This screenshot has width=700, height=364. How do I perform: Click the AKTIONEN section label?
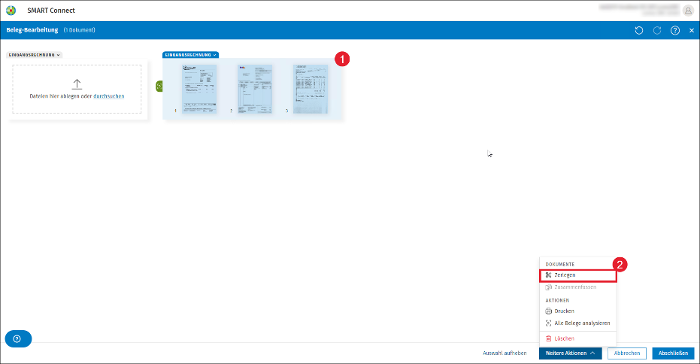pyautogui.click(x=557, y=300)
